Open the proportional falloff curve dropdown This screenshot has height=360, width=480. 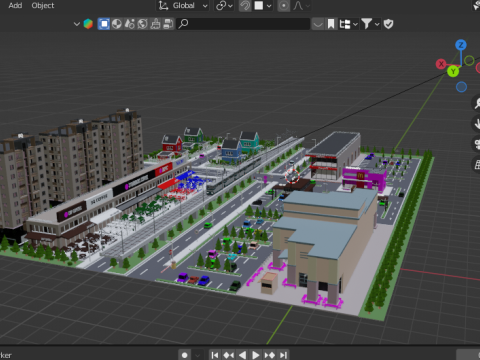coord(301,5)
